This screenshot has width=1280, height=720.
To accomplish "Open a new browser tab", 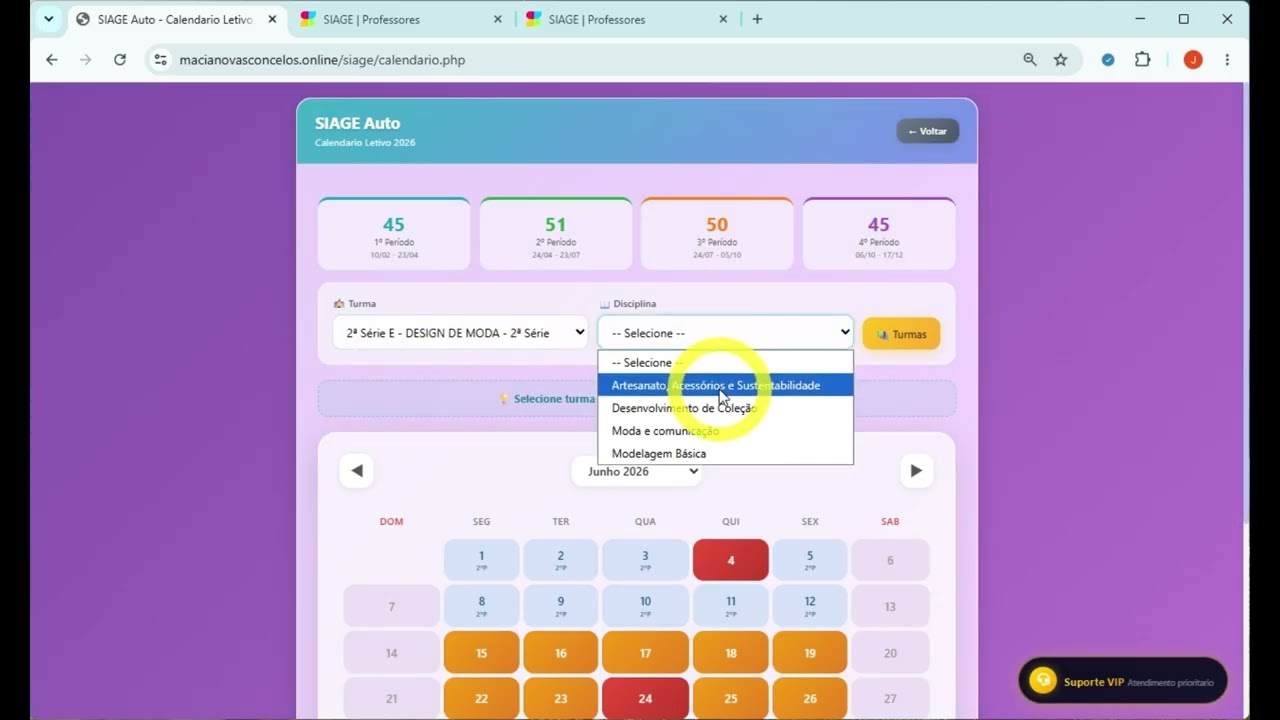I will [x=757, y=19].
